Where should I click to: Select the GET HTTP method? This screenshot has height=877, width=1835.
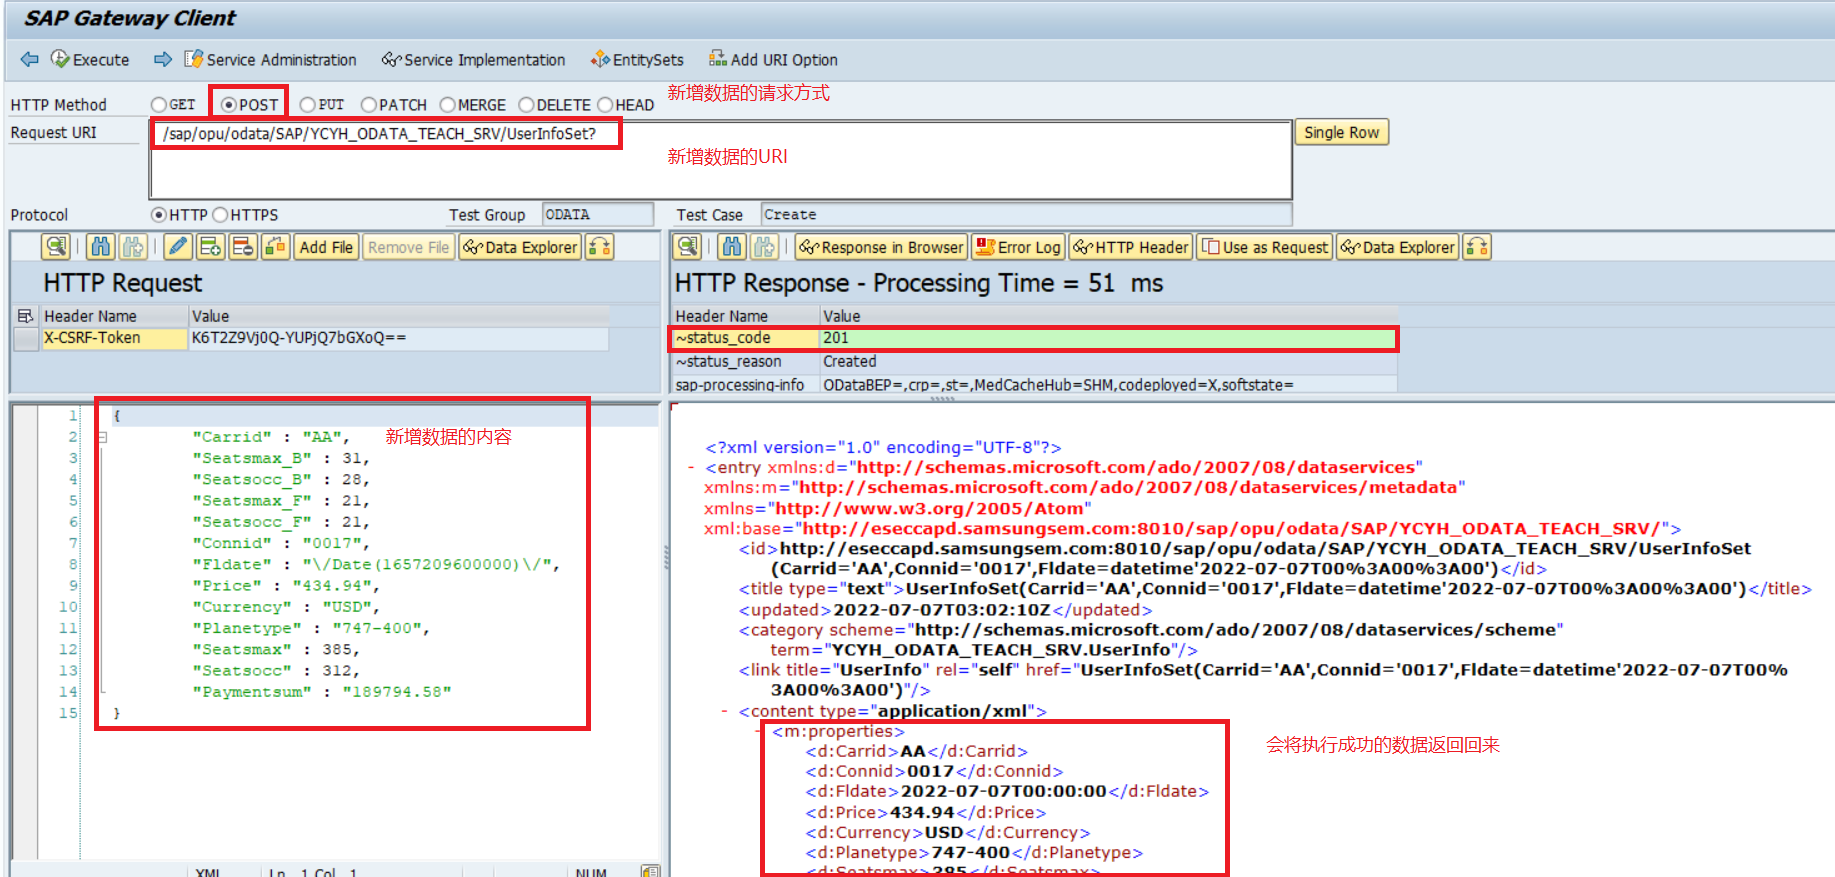158,105
